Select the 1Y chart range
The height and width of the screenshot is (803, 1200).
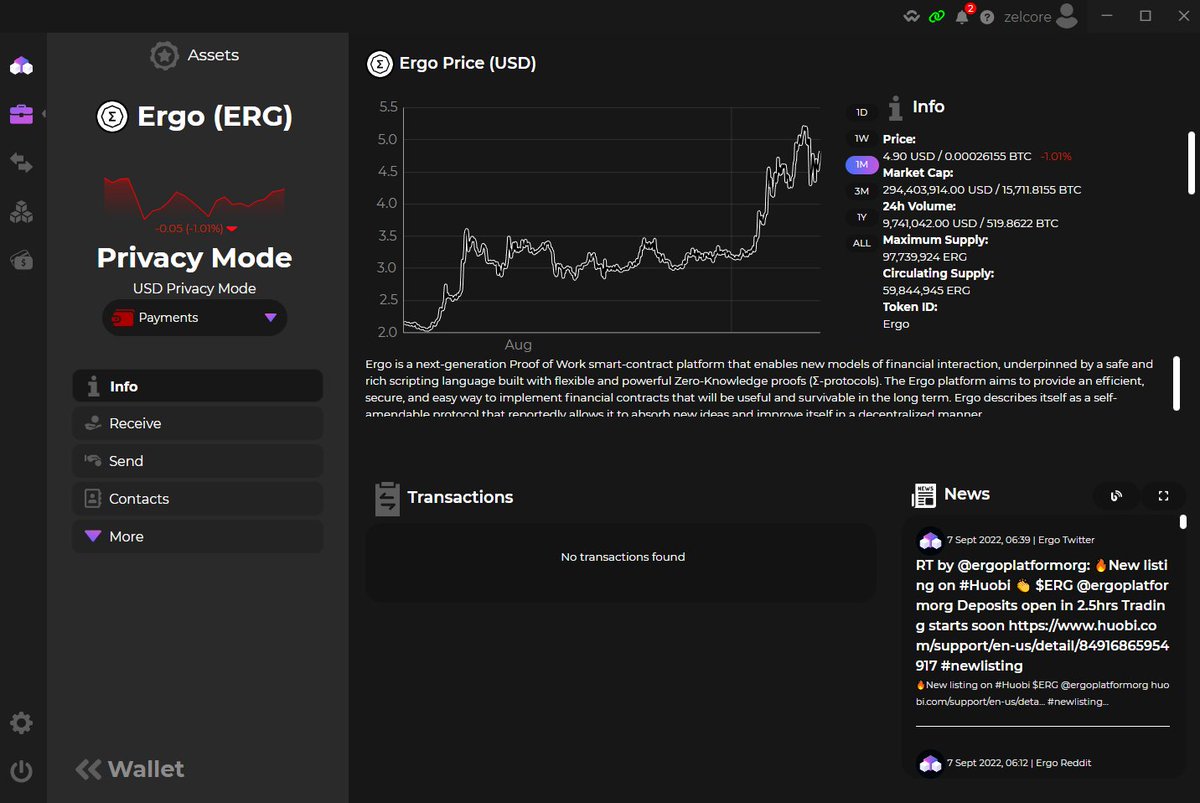click(862, 217)
